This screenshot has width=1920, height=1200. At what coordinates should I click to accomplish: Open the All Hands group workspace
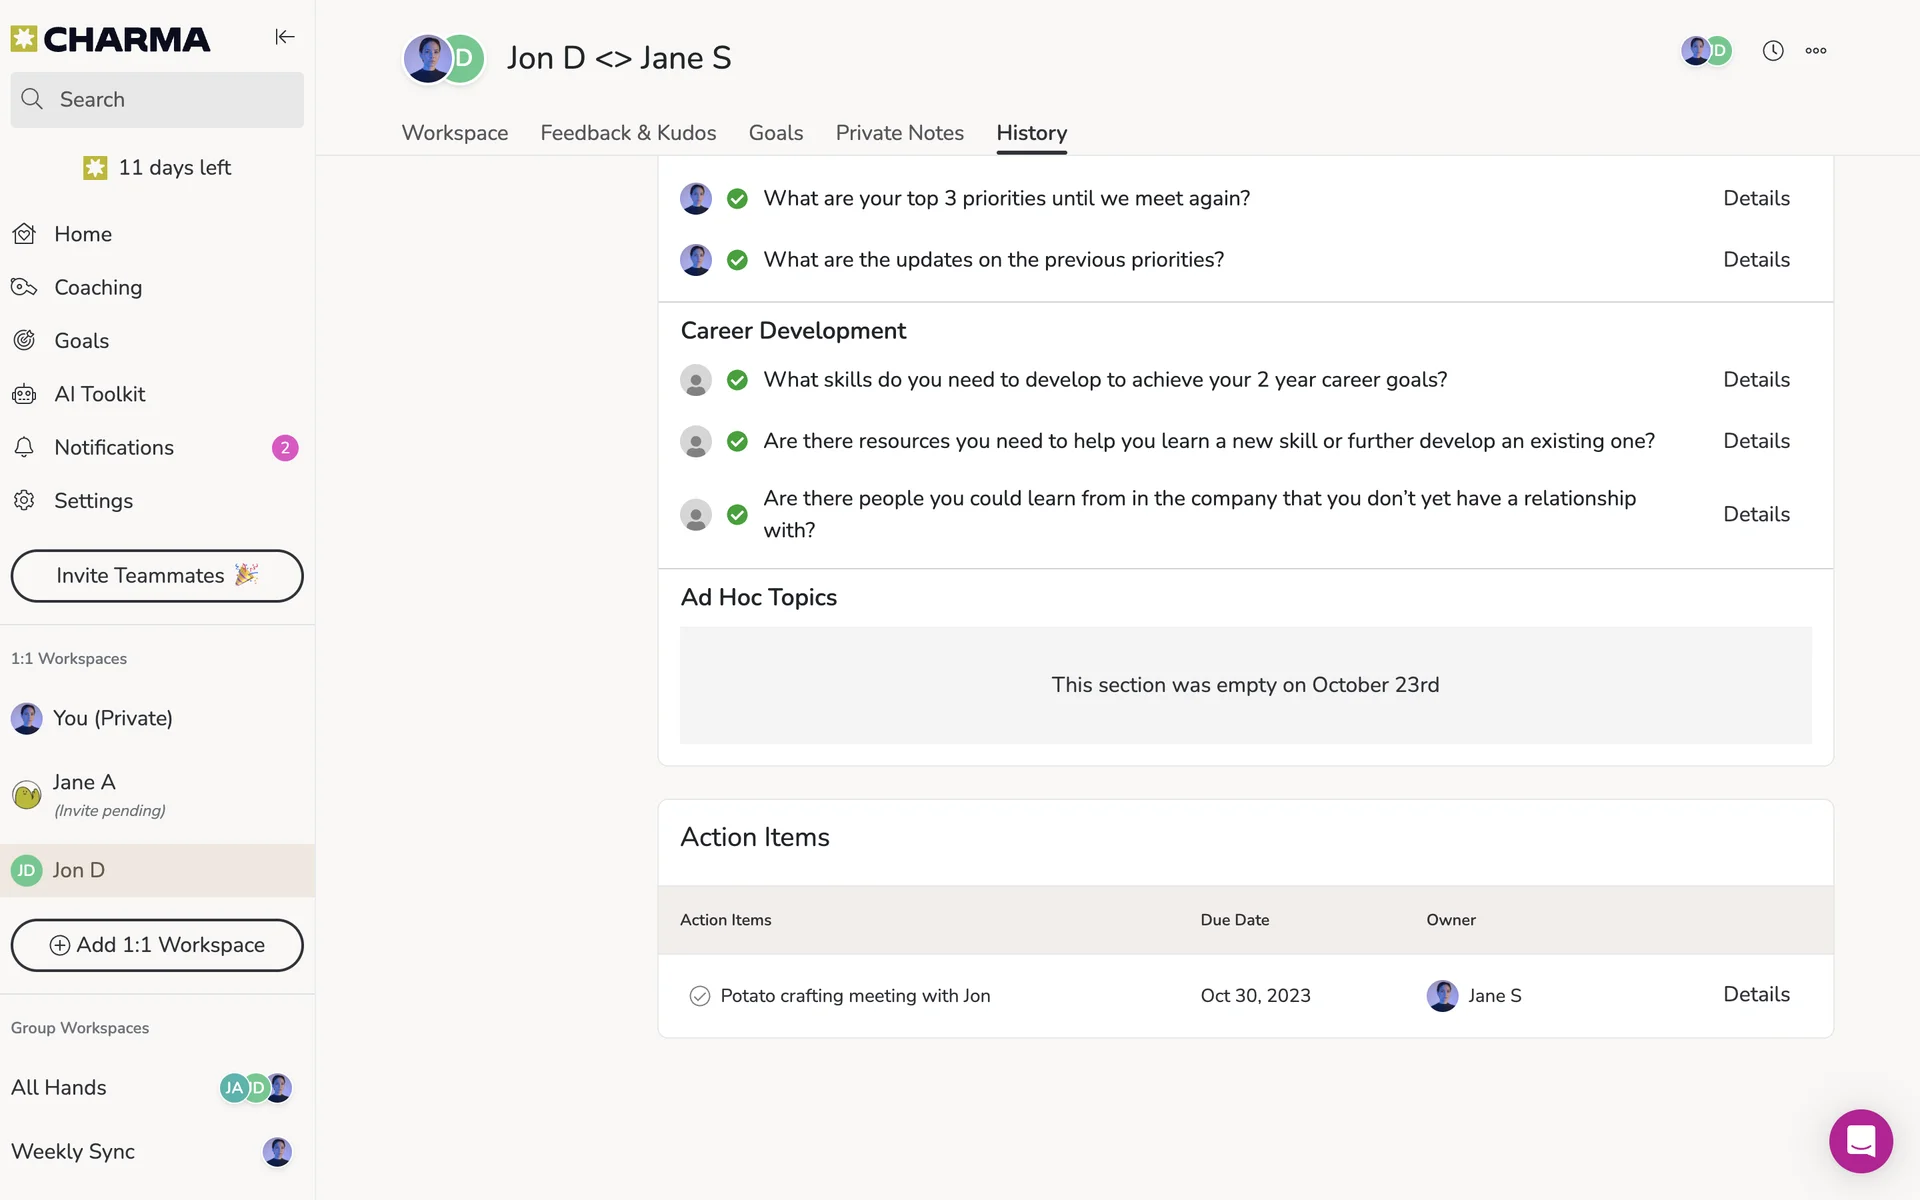(59, 1087)
